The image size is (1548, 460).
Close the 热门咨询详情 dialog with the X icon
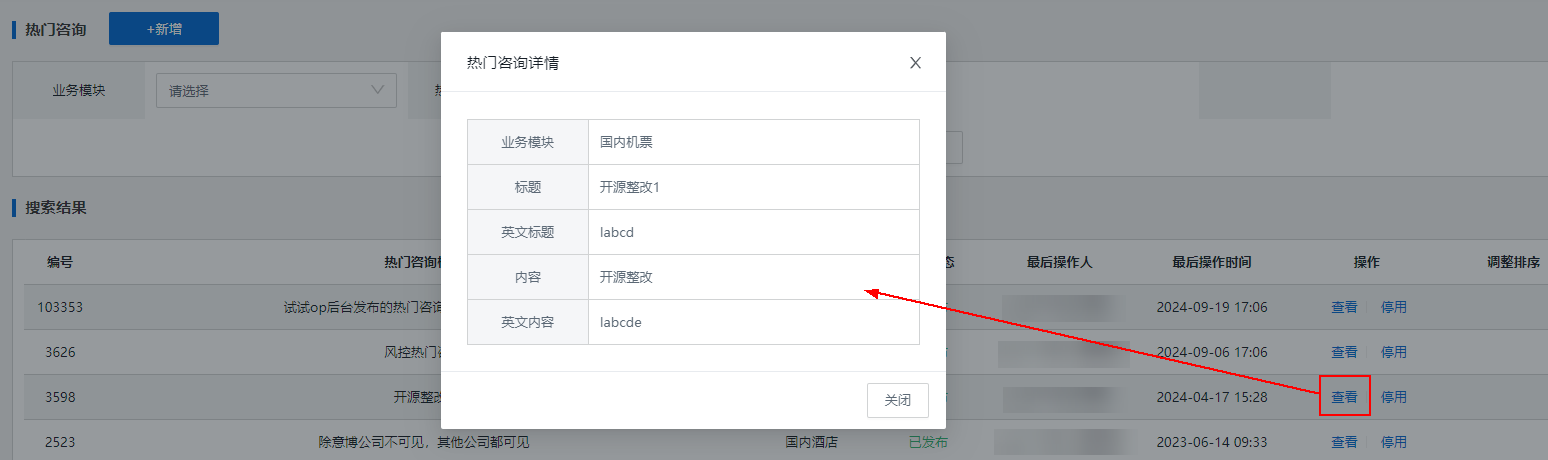pos(915,63)
